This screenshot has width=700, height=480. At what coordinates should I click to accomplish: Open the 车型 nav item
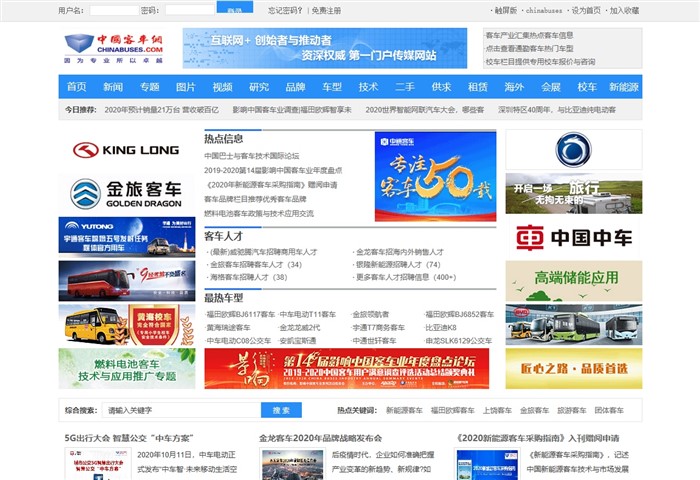pyautogui.click(x=332, y=87)
